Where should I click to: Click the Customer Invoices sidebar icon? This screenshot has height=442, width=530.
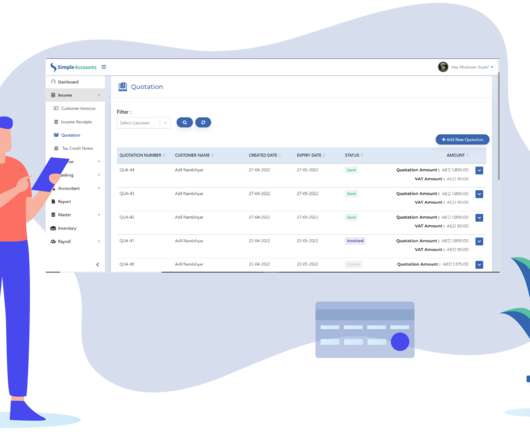pos(56,108)
